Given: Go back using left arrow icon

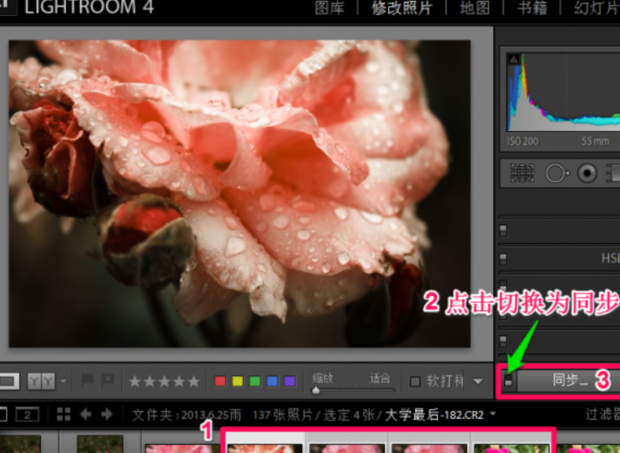Looking at the screenshot, I should (x=85, y=414).
